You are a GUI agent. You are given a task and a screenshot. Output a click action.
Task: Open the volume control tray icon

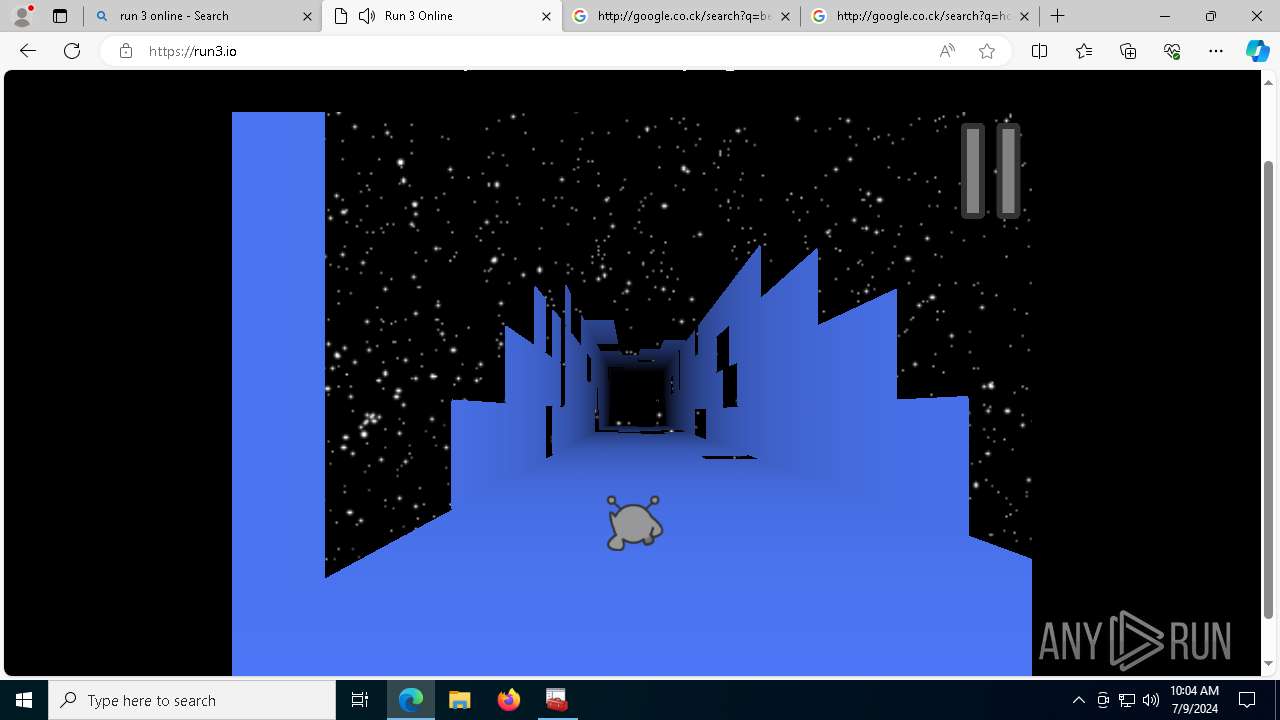[1150, 700]
